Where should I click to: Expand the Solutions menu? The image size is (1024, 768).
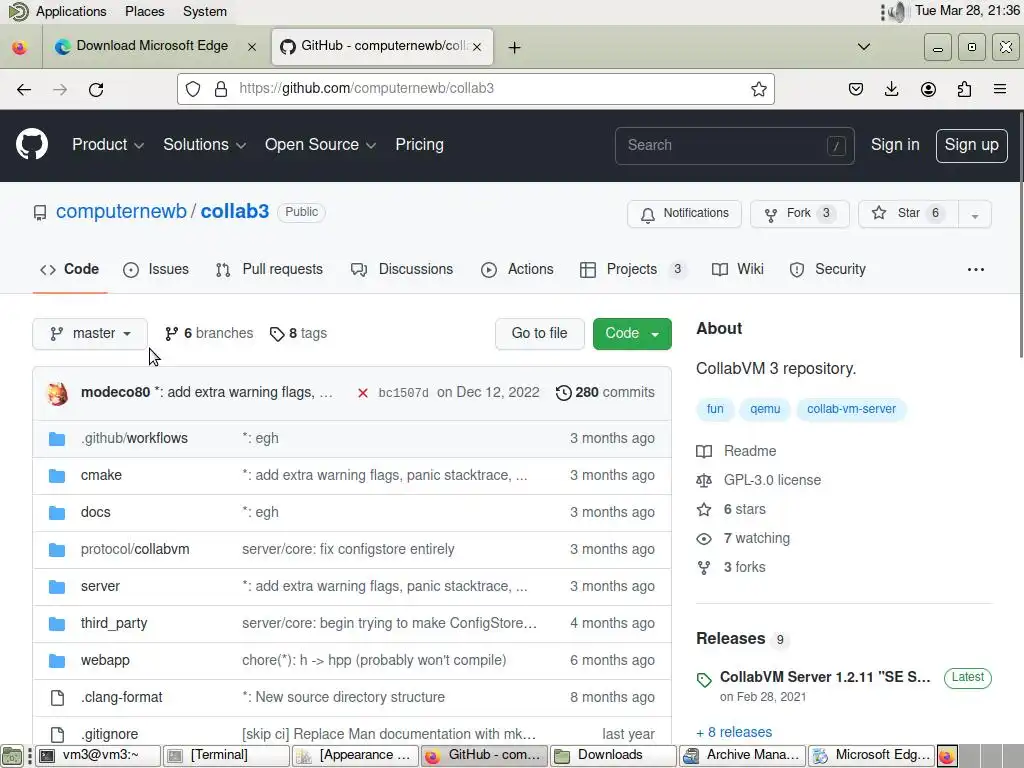coord(204,145)
